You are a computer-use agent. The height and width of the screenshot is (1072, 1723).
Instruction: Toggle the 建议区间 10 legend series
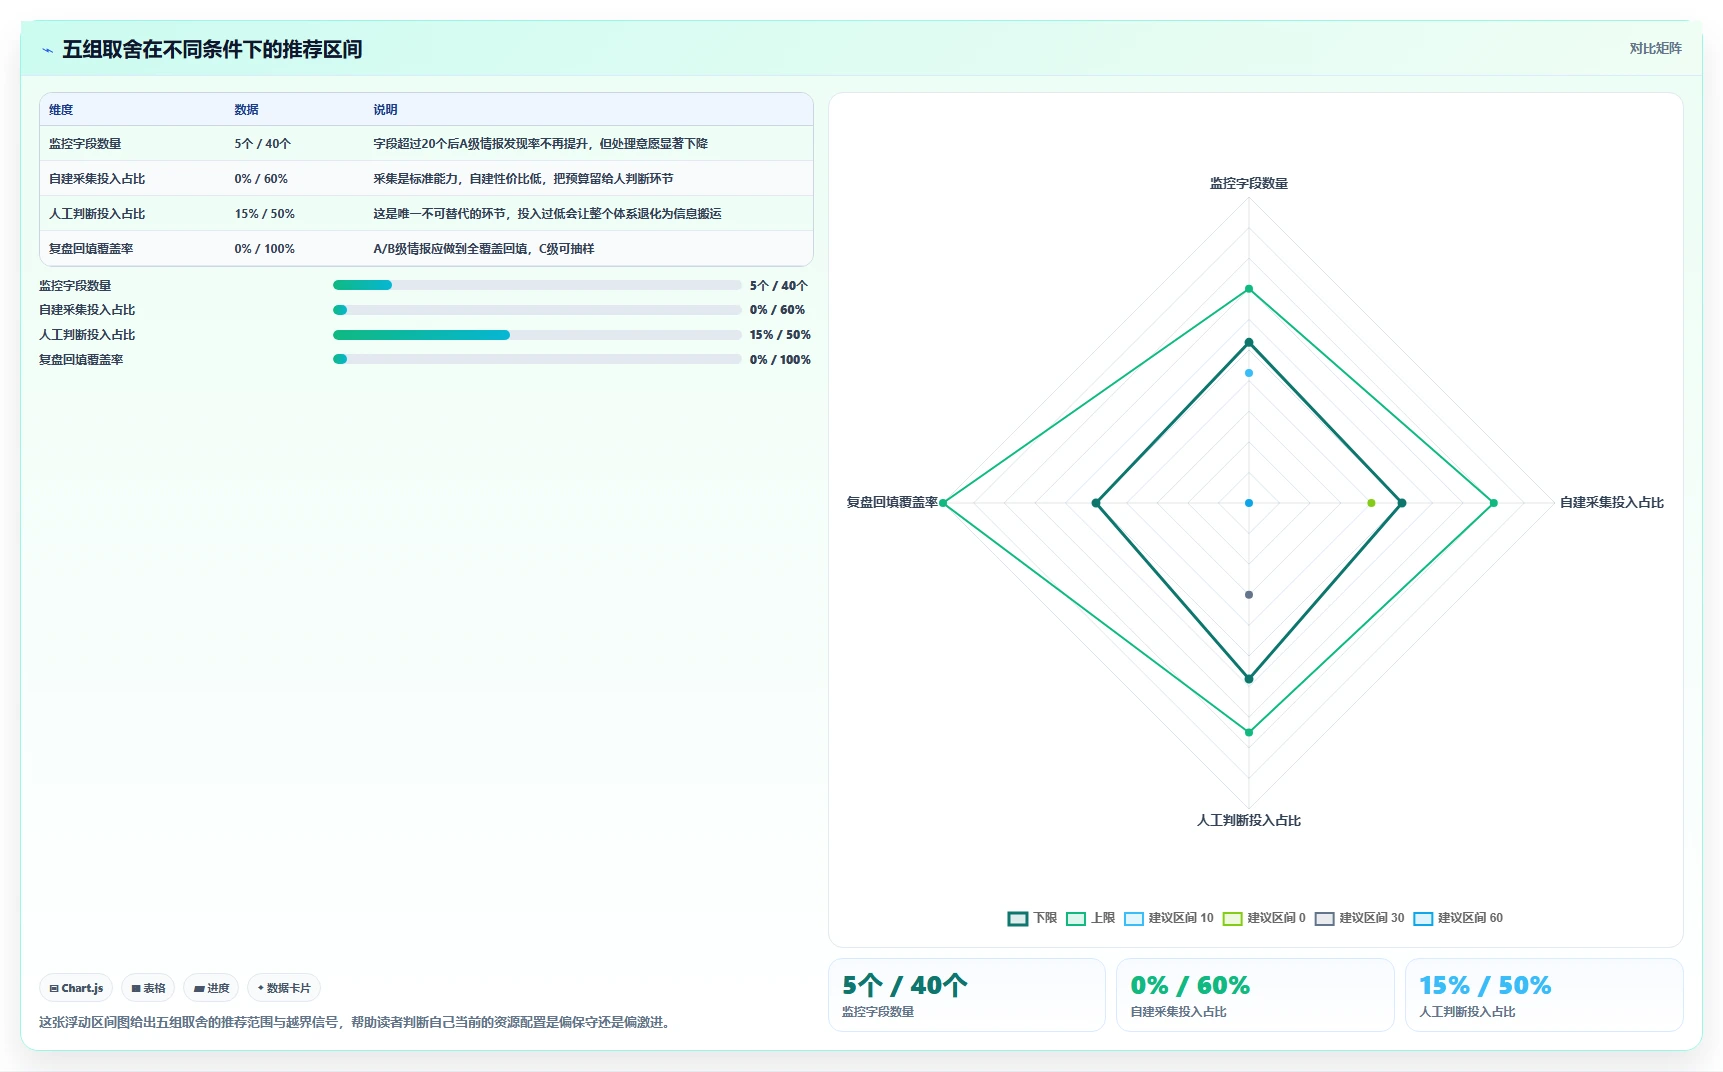point(1169,918)
